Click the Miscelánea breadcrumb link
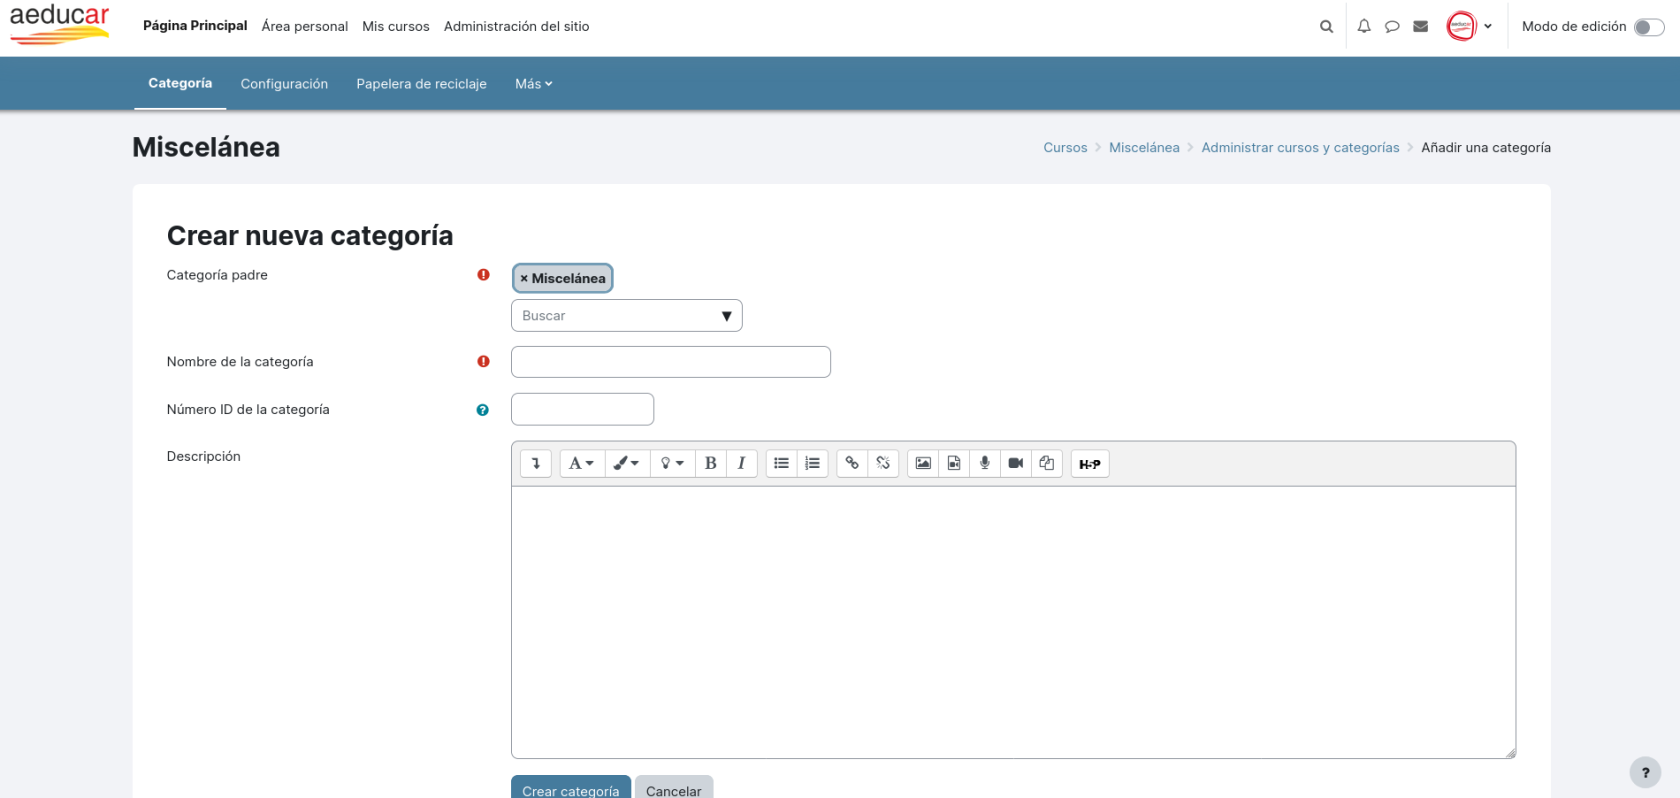The height and width of the screenshot is (798, 1680). coord(1144,148)
